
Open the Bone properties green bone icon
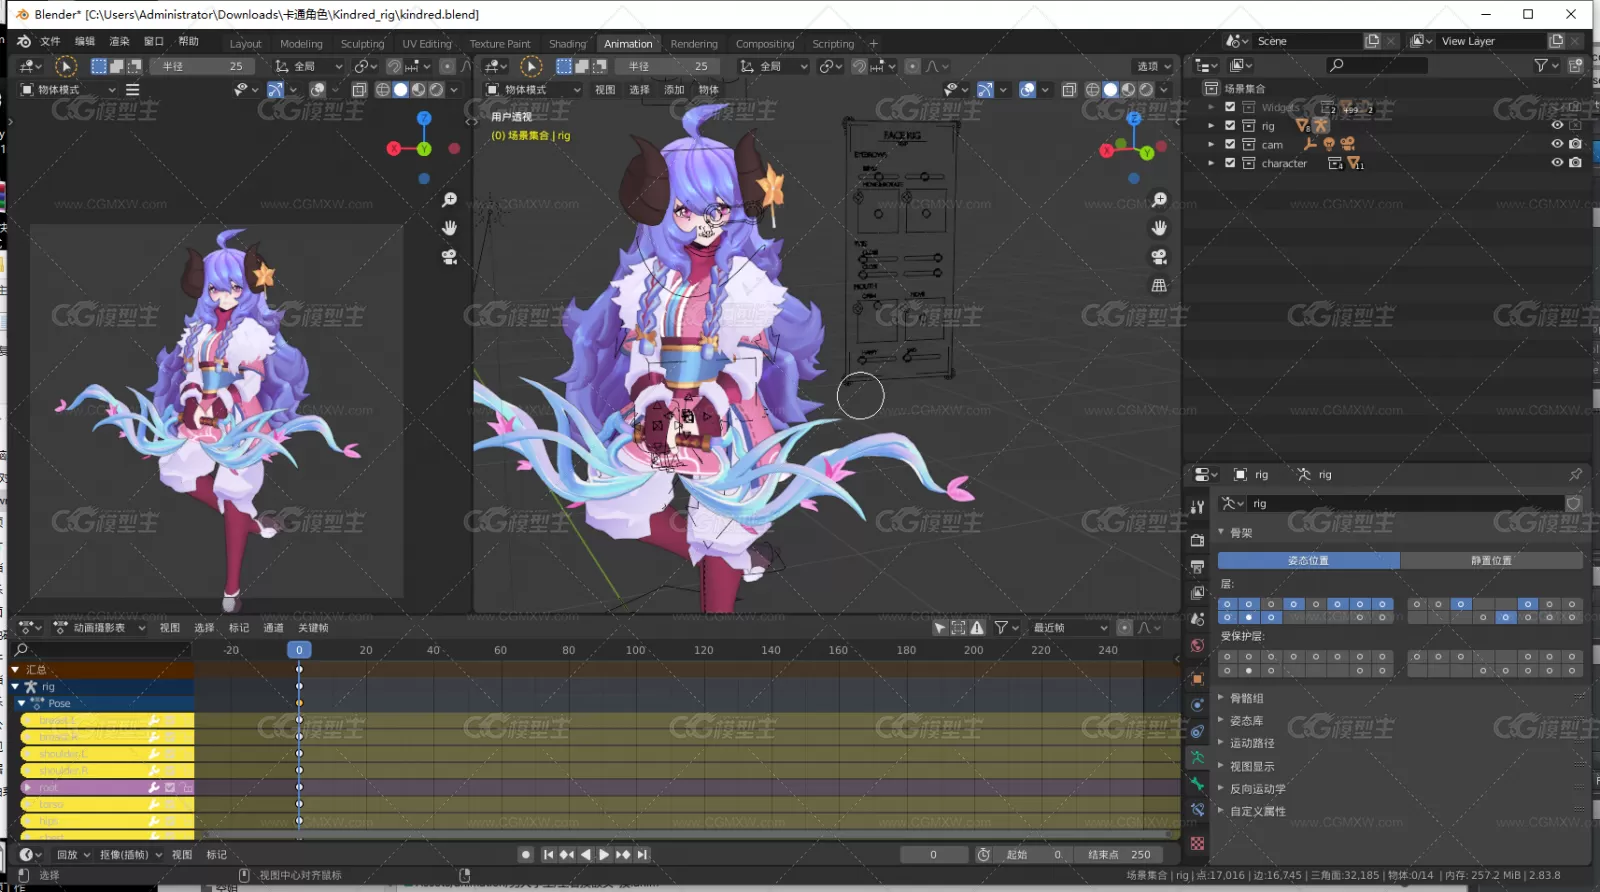coord(1197,784)
